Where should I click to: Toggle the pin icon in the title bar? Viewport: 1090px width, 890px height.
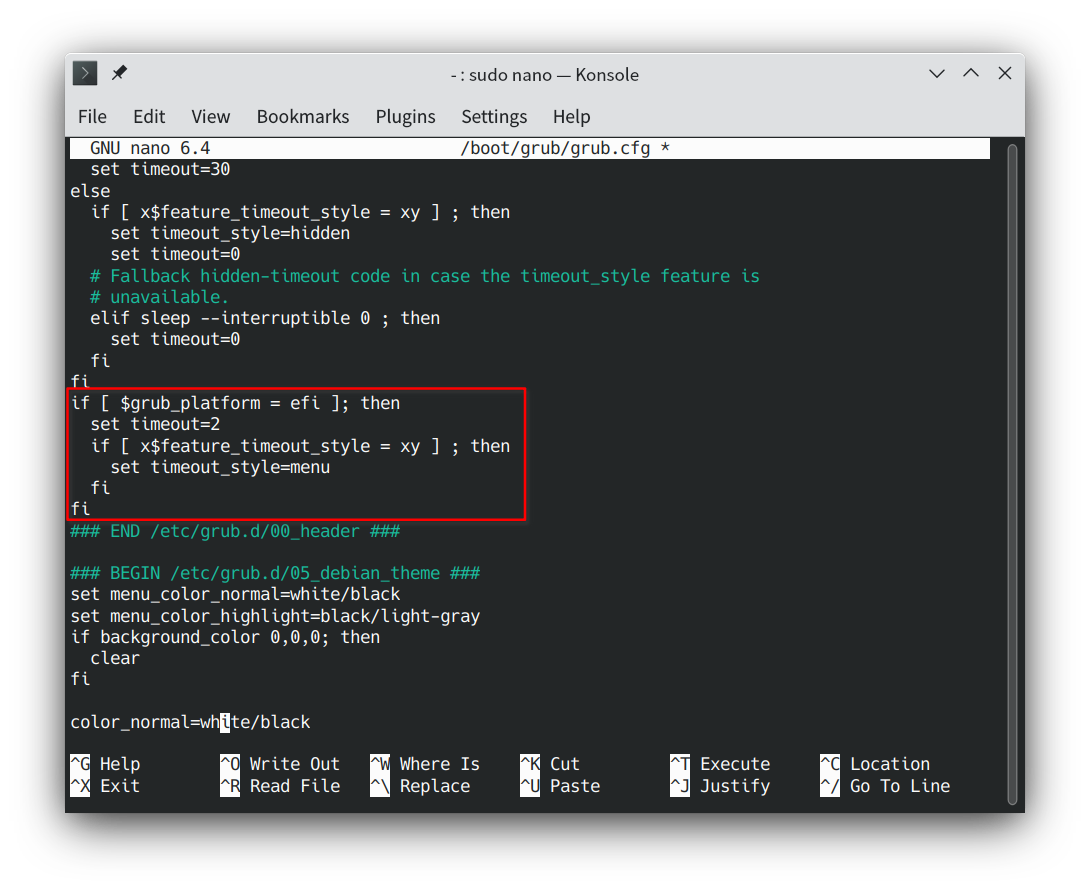tap(119, 74)
